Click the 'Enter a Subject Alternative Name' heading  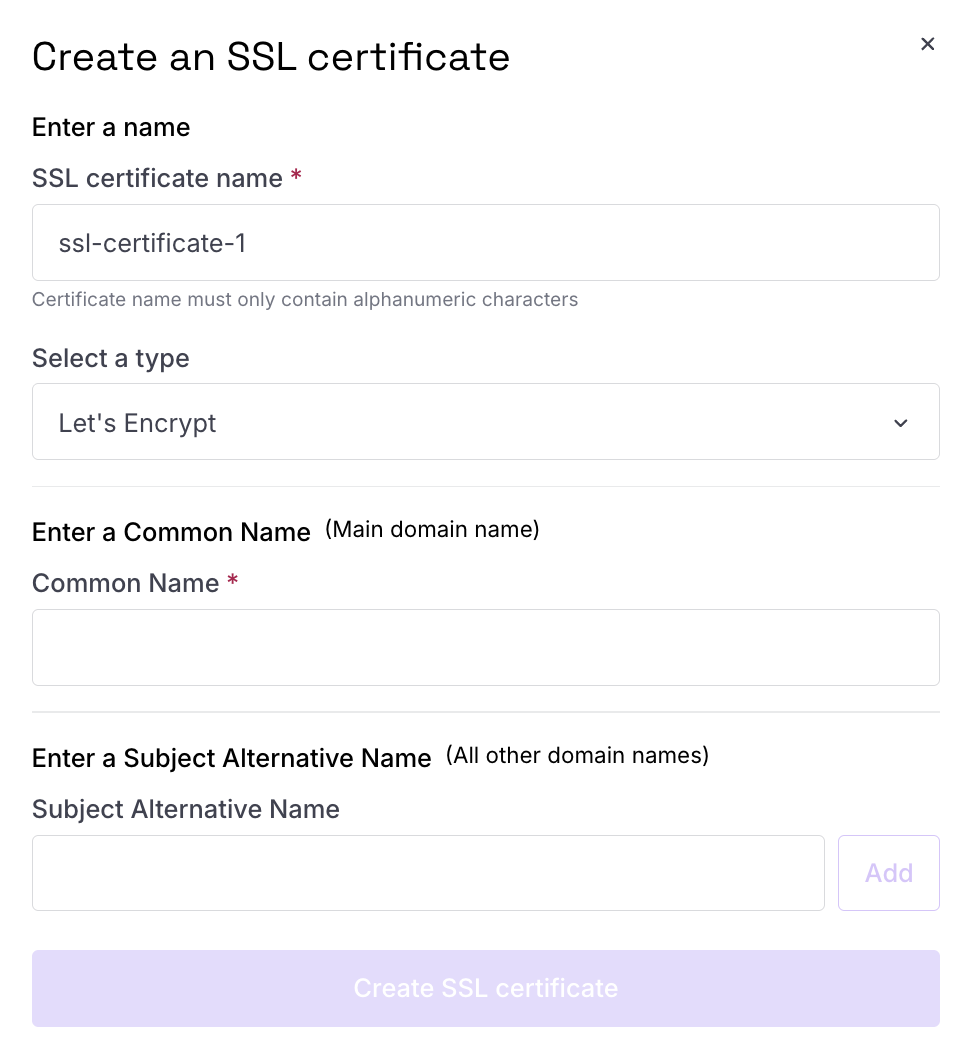tap(231, 758)
